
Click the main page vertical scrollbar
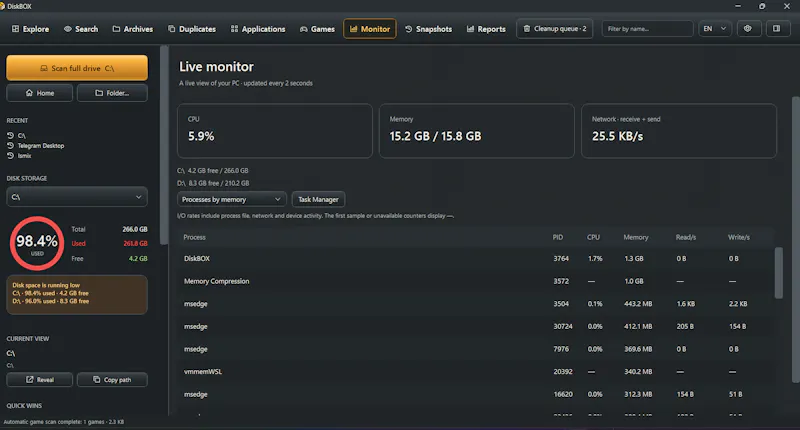coord(795,240)
